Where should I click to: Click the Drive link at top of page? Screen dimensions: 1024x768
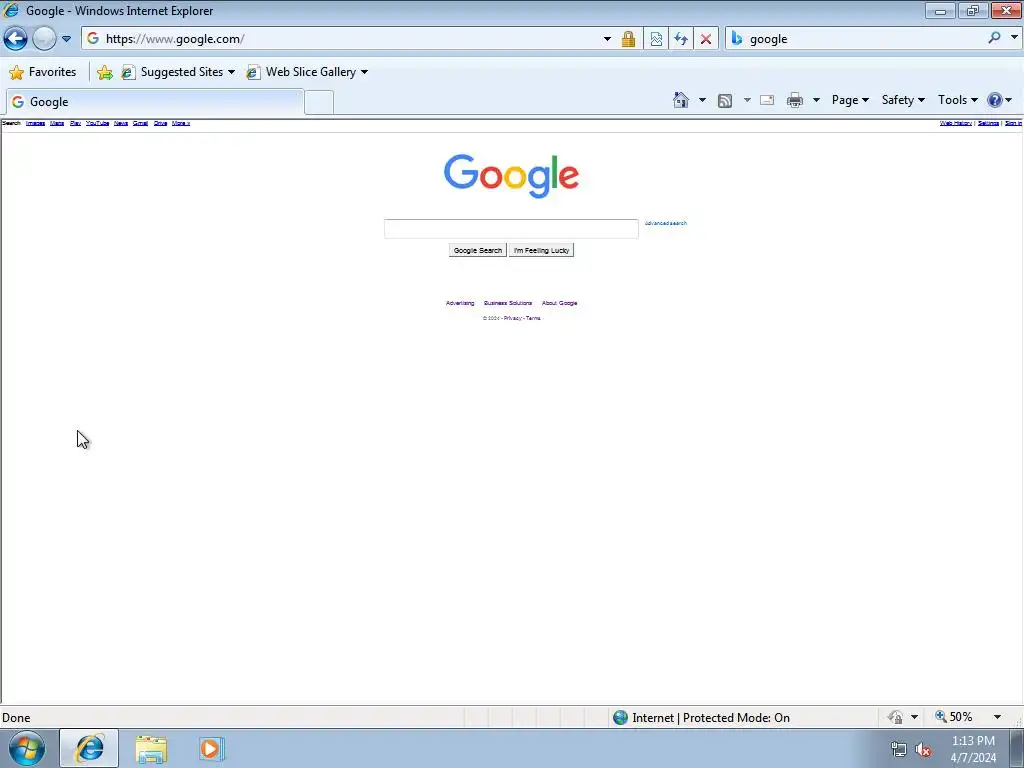160,123
